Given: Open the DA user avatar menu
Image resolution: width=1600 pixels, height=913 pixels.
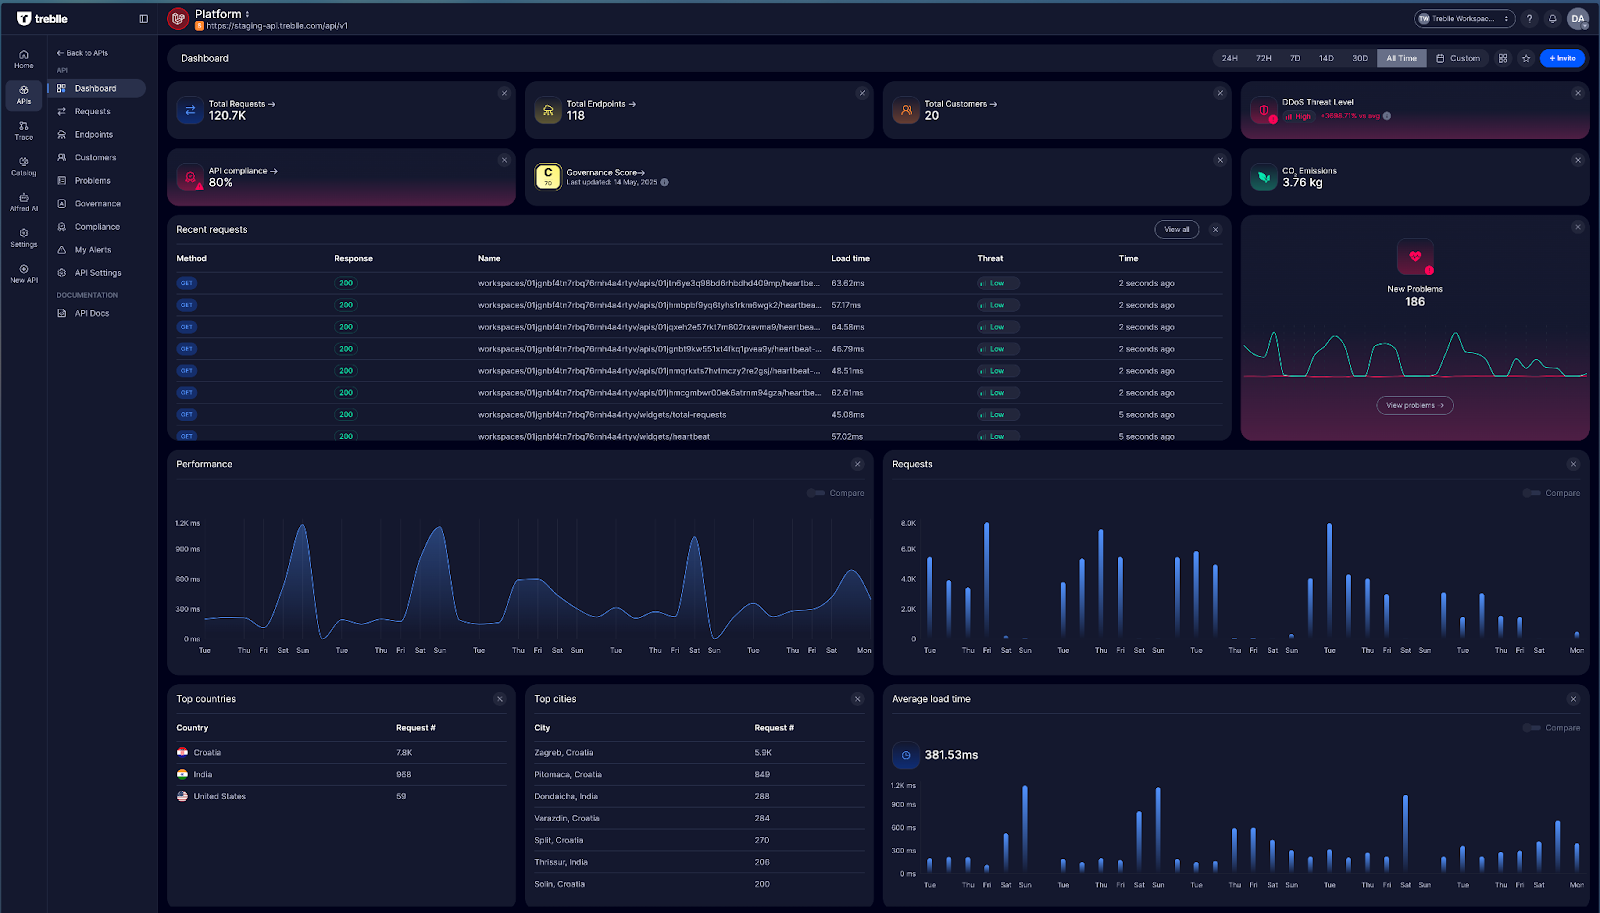Looking at the screenshot, I should [1578, 19].
